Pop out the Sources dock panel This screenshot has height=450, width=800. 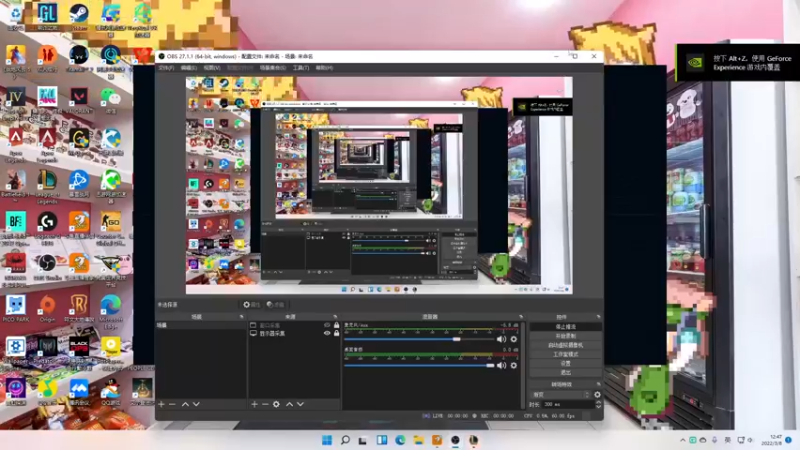pyautogui.click(x=335, y=317)
